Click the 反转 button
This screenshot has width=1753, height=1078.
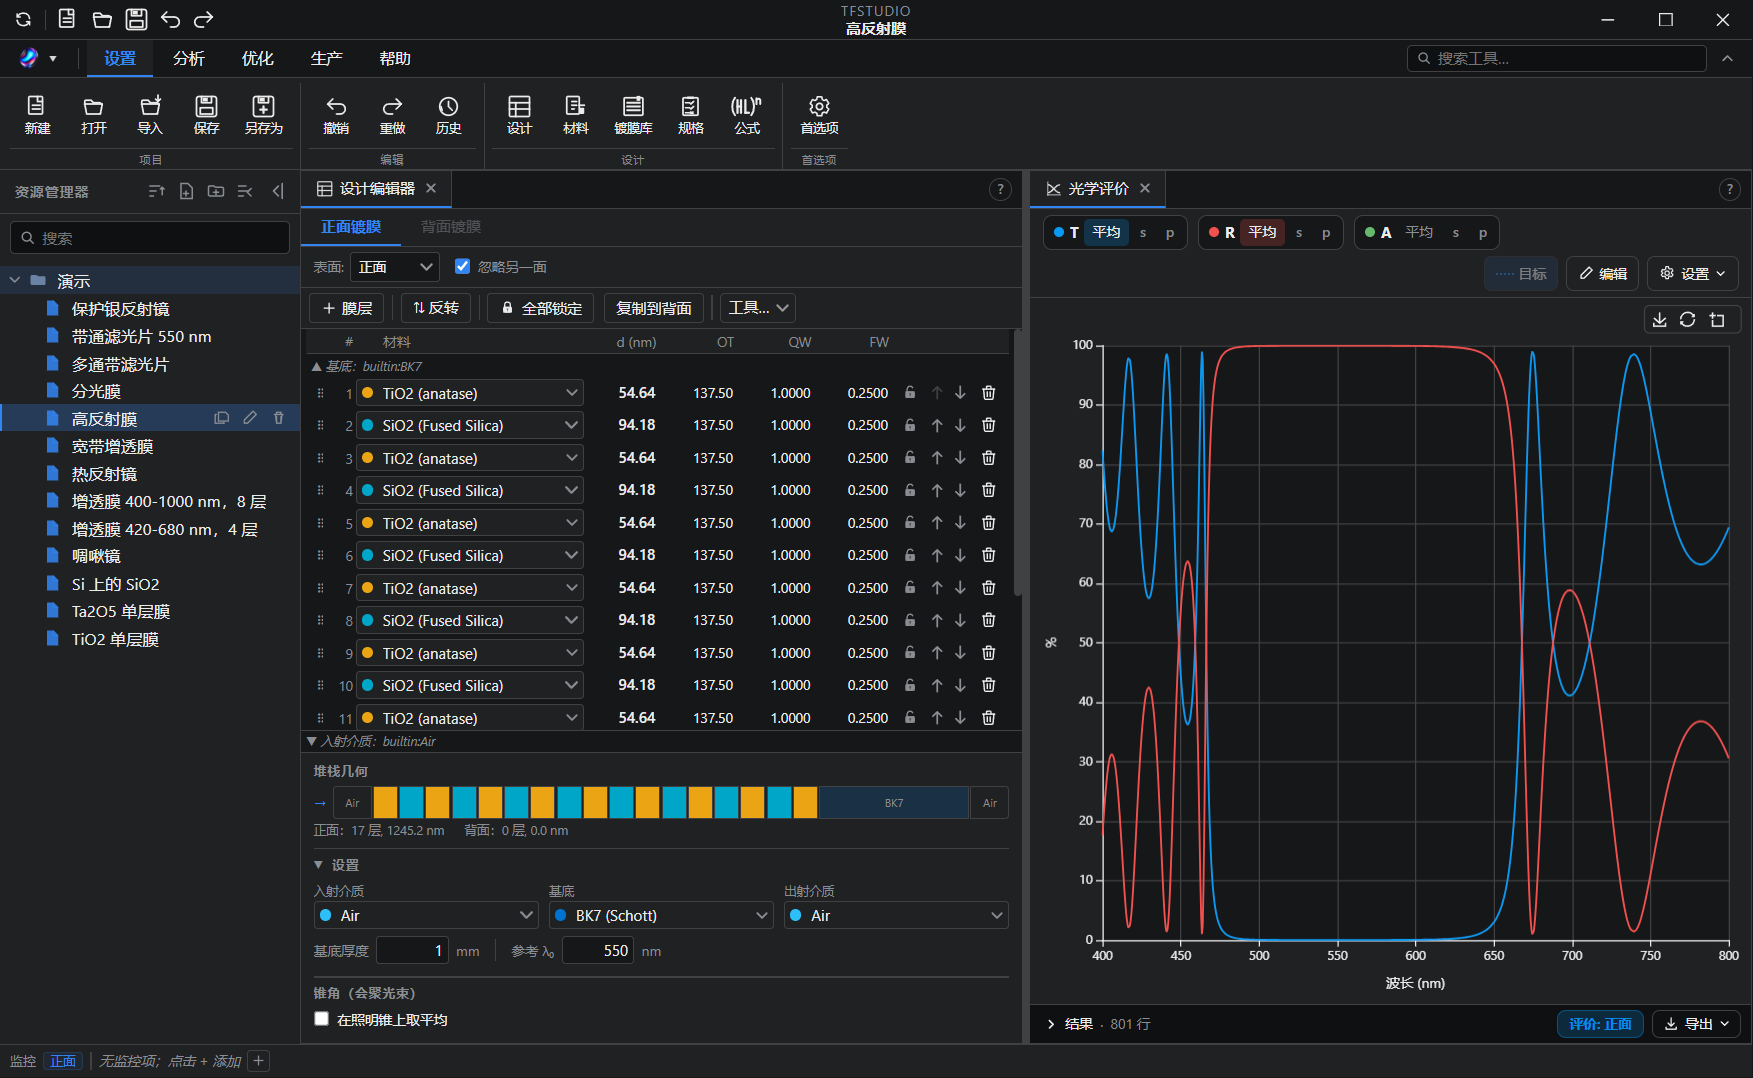tap(436, 308)
